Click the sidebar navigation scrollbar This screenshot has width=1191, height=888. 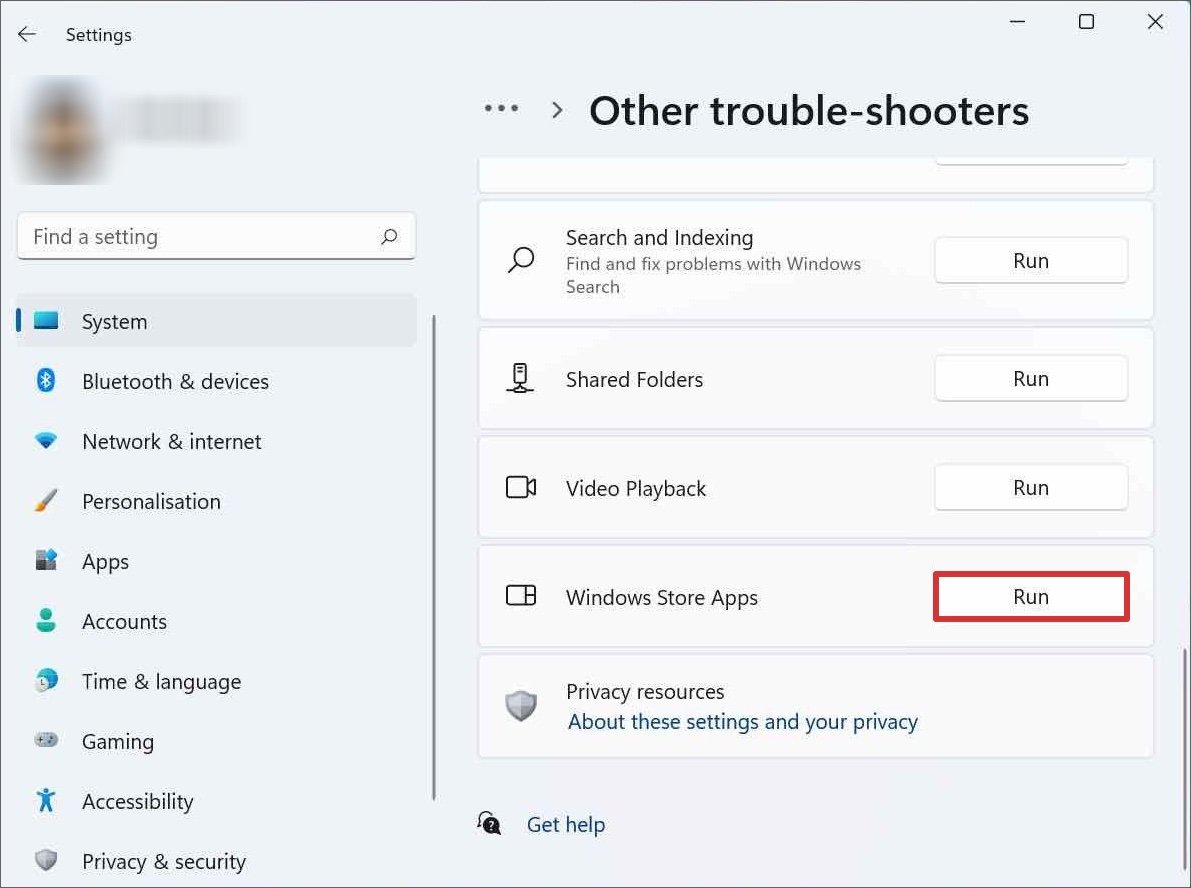[434, 557]
